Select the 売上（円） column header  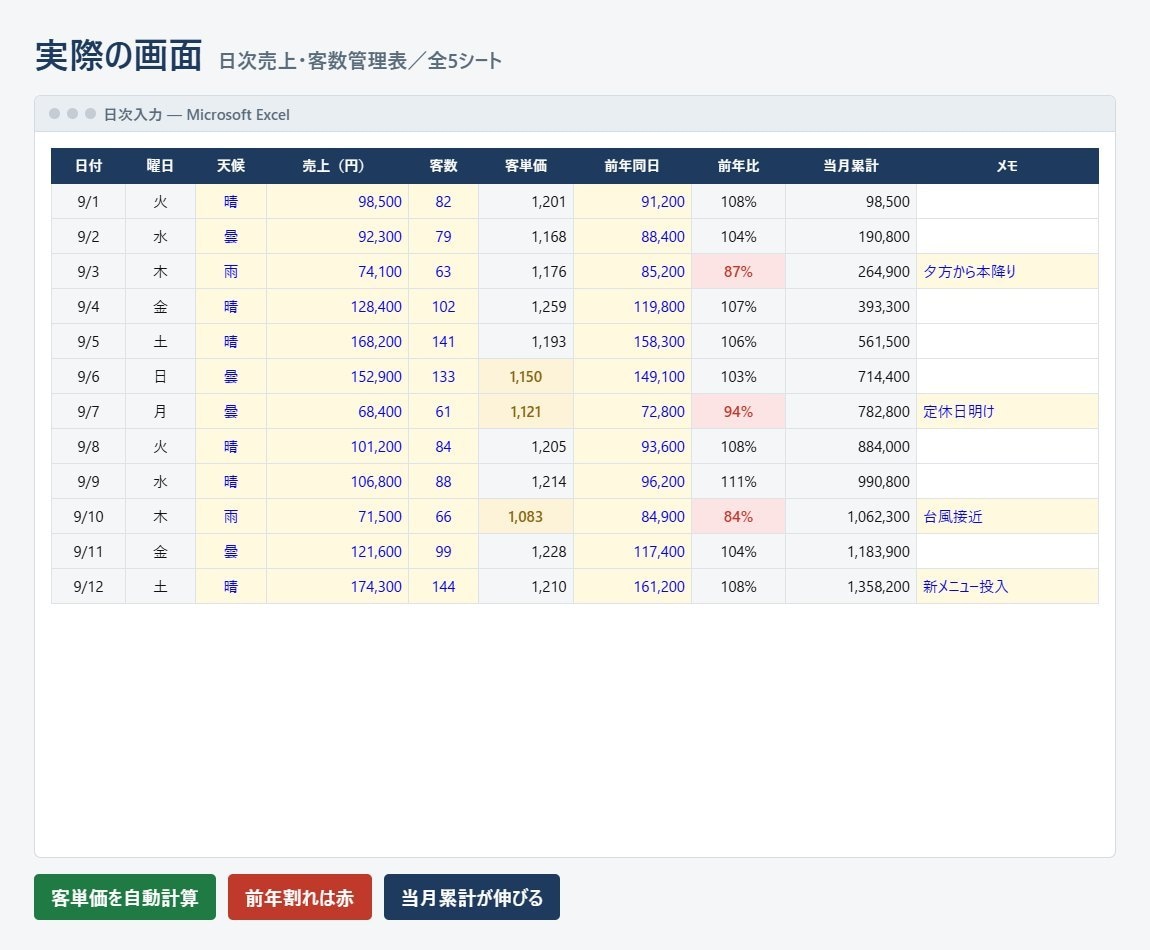pos(337,166)
